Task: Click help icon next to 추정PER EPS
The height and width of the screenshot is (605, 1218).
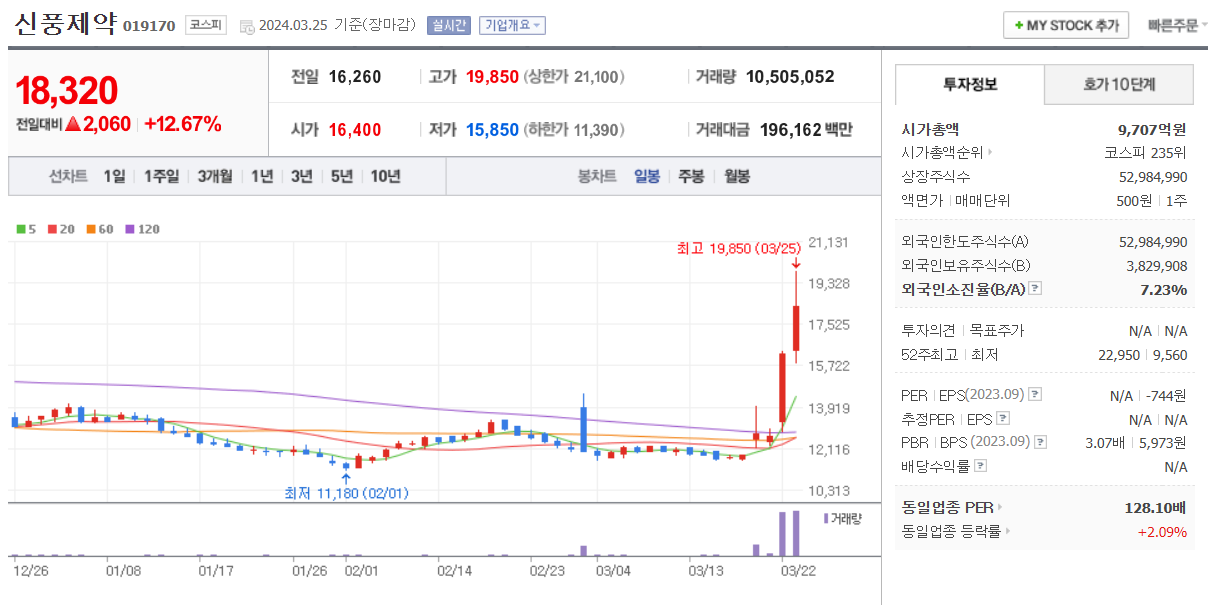Action: tap(1003, 419)
